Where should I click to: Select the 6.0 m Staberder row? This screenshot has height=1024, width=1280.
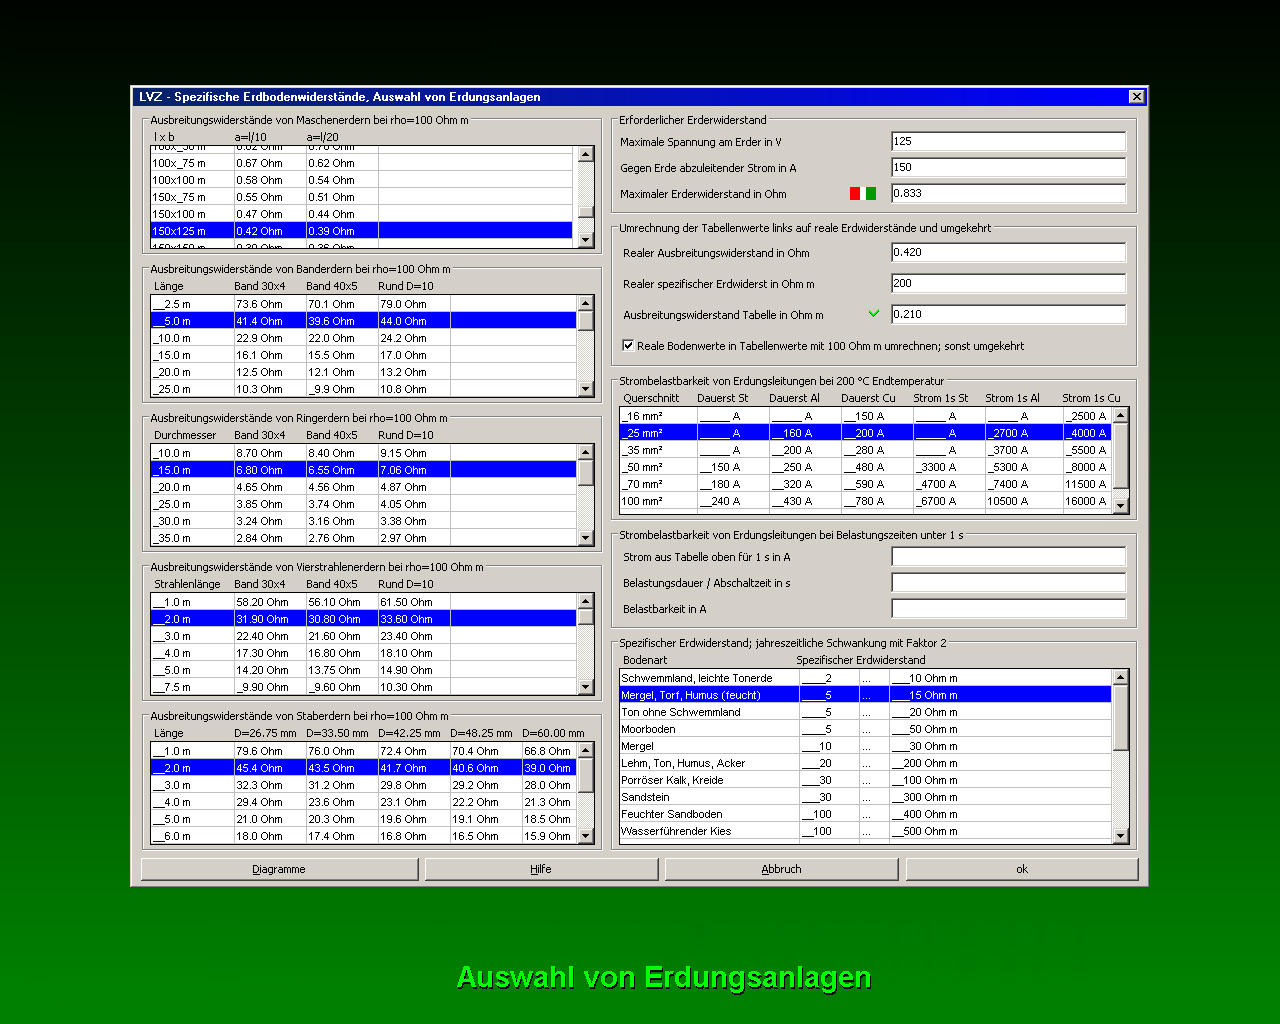(363, 836)
